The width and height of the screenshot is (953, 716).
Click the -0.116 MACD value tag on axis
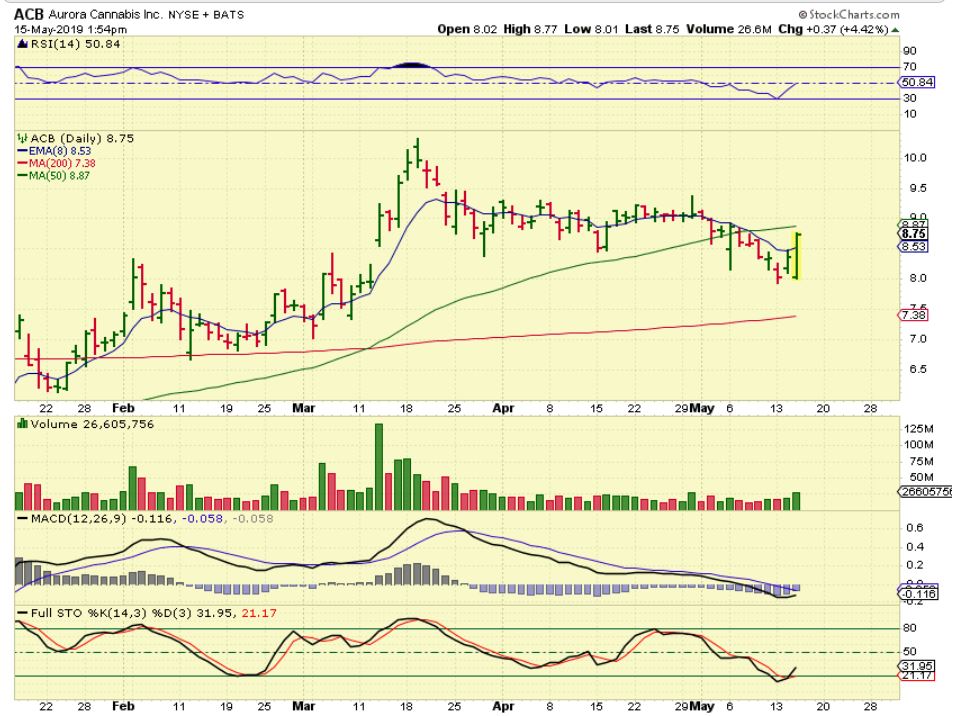918,594
